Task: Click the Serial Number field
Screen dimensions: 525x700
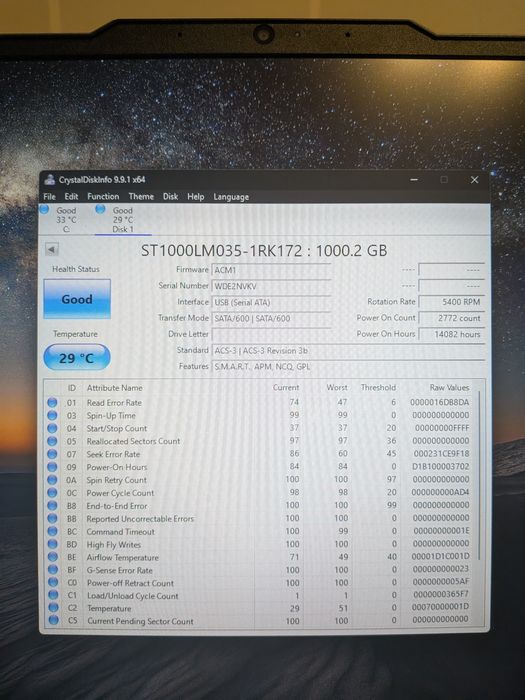Action: (271, 286)
